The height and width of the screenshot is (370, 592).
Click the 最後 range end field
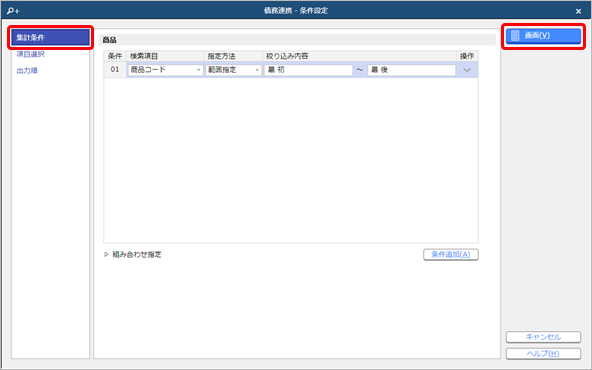tap(412, 70)
